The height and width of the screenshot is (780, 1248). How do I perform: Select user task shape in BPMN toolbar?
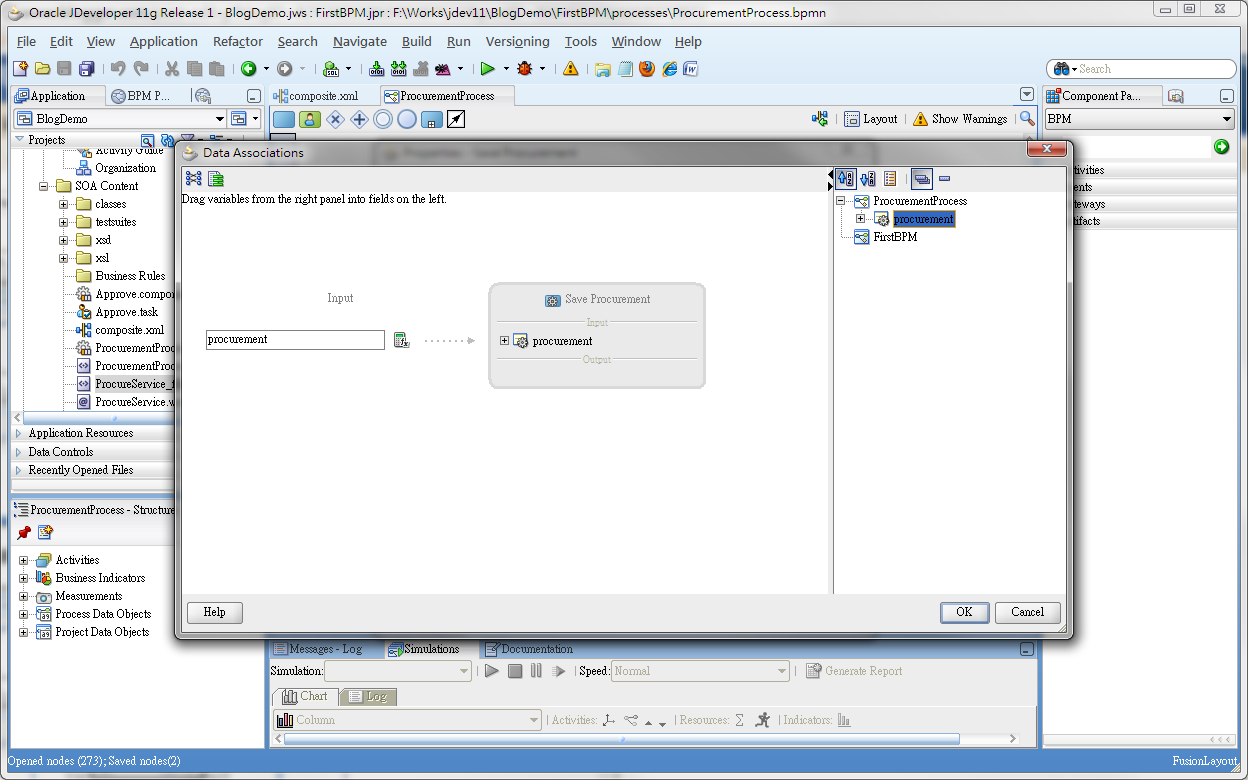(x=310, y=119)
